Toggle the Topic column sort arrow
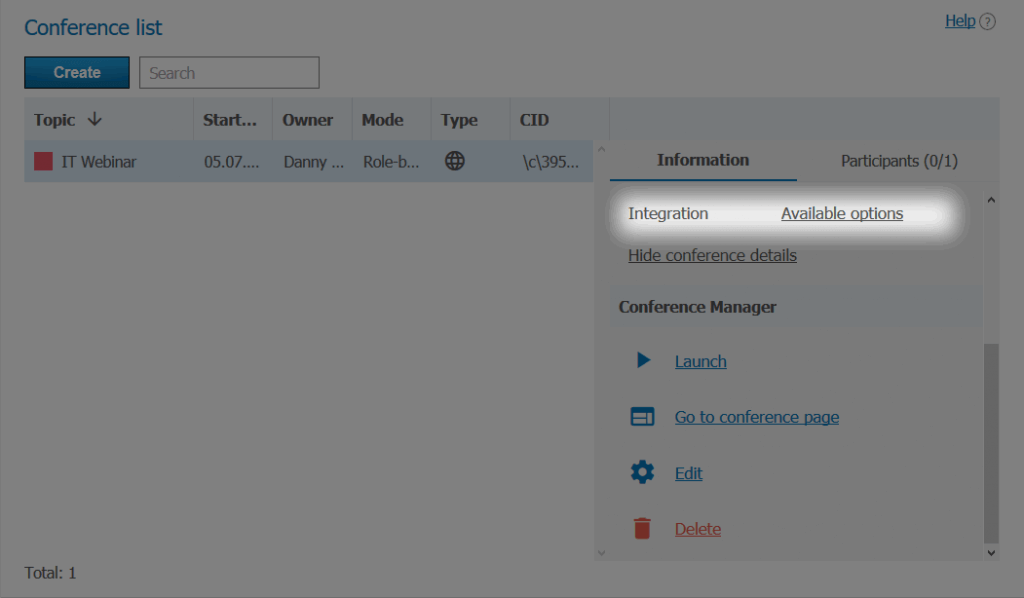1024x598 pixels. 95,120
